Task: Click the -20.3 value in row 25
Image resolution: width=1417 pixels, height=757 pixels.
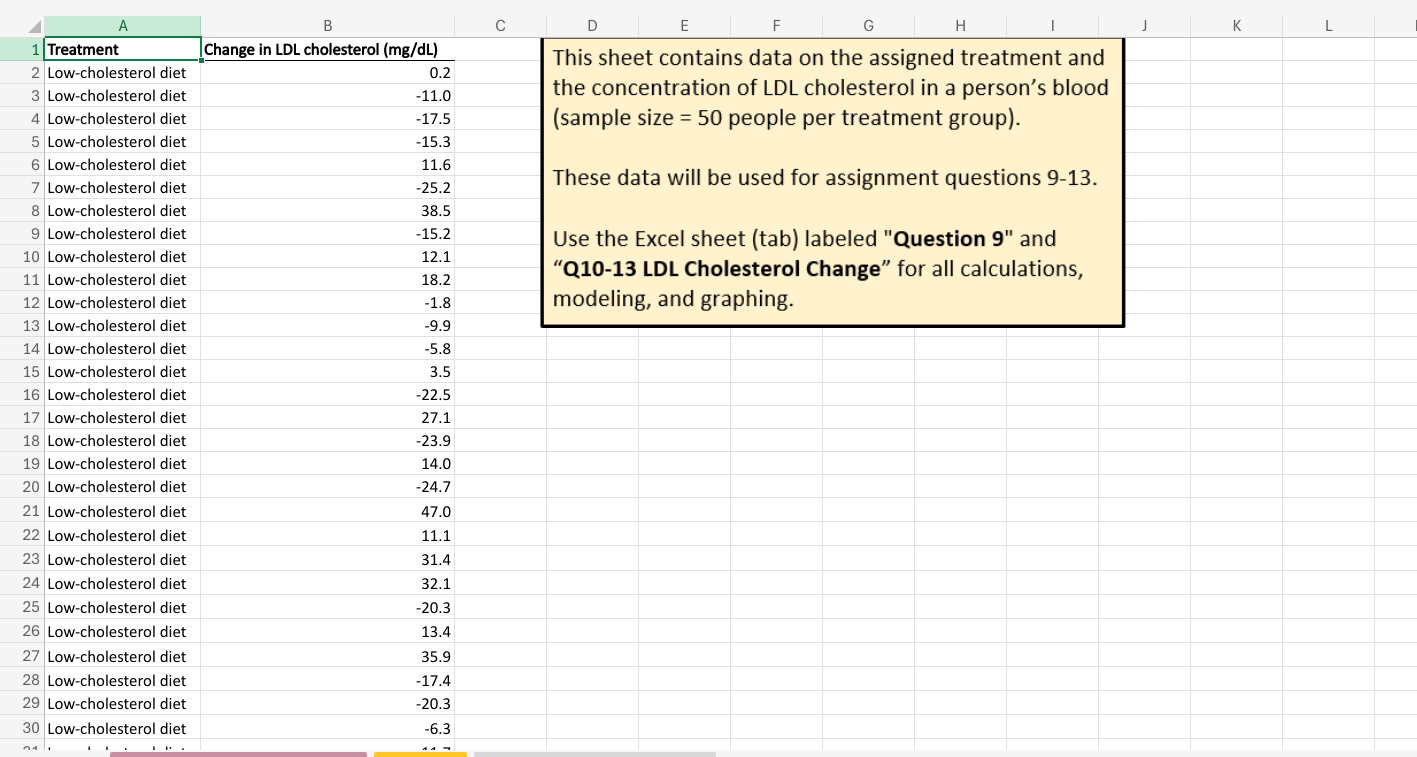Action: pos(327,608)
